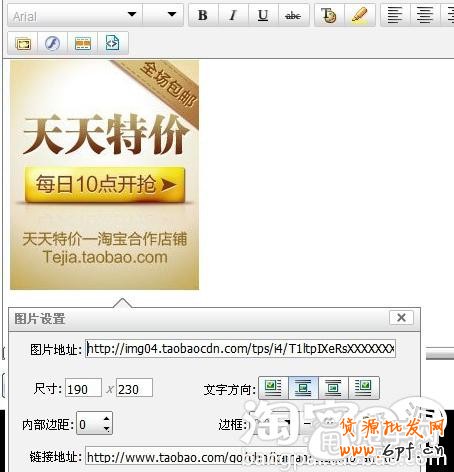The image size is (454, 472).
Task: Click the width field showing 190
Action: pos(83,388)
